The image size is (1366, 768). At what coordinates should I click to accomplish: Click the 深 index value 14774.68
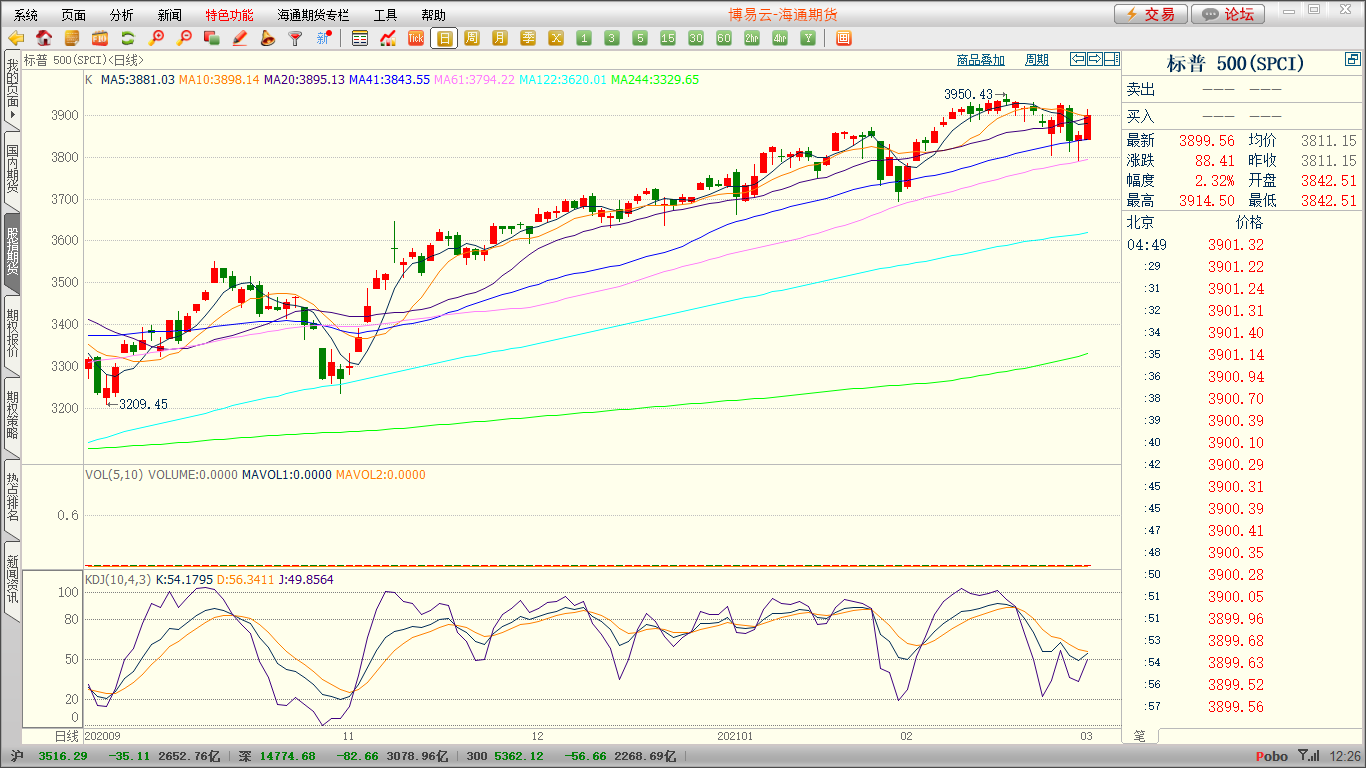click(287, 756)
